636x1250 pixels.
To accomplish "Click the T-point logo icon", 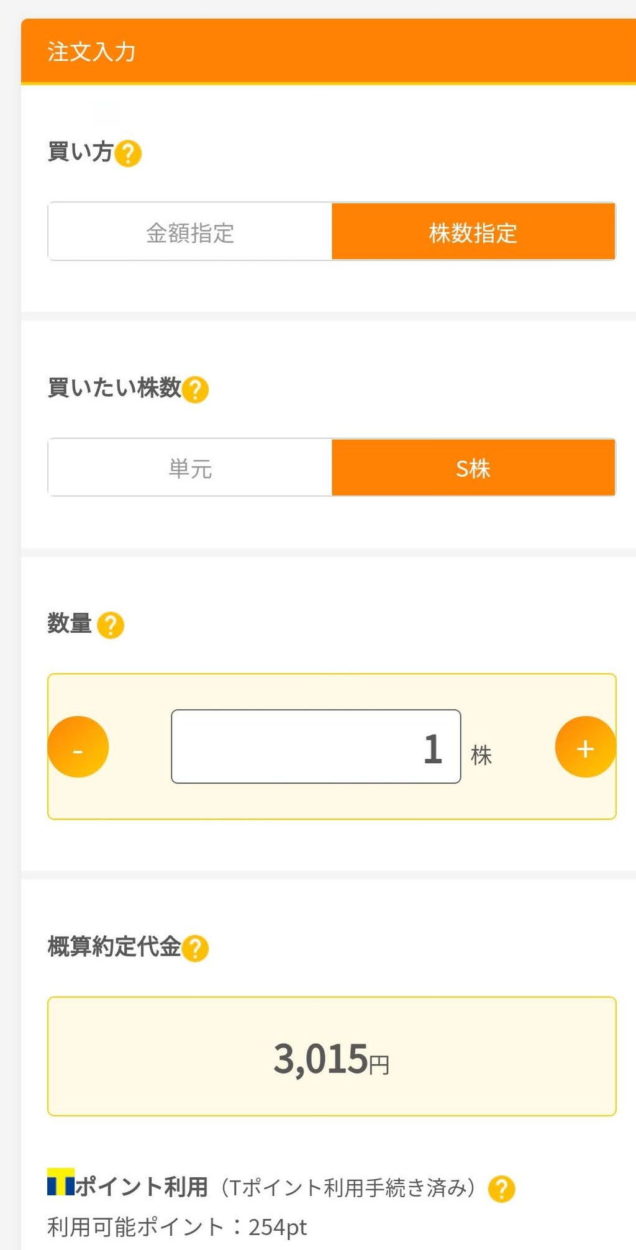I will point(61,1187).
